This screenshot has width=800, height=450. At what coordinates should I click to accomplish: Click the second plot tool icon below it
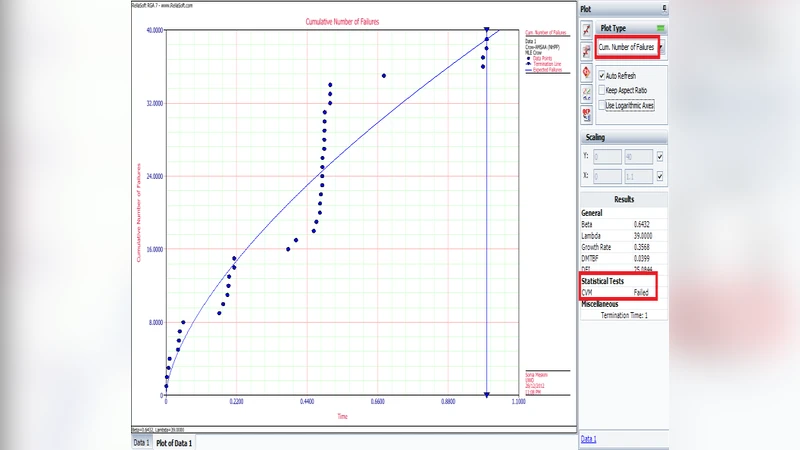tap(586, 50)
